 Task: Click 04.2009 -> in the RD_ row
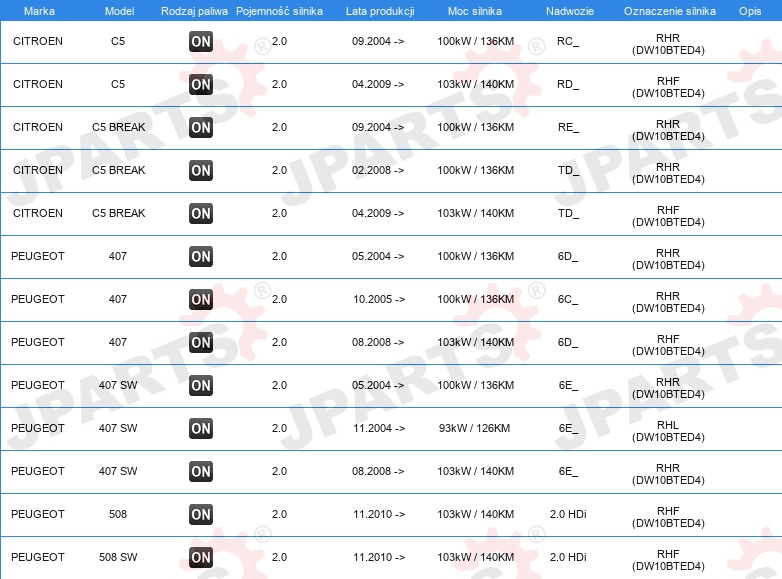(378, 84)
